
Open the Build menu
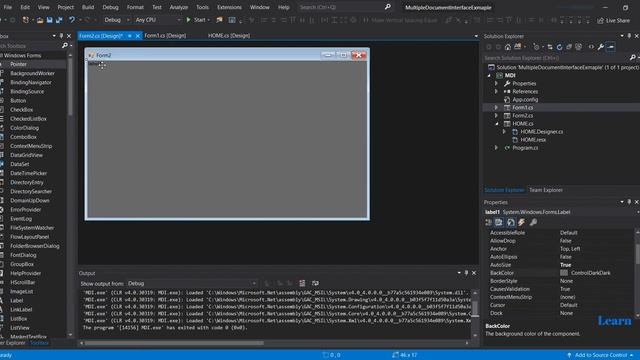(x=88, y=7)
